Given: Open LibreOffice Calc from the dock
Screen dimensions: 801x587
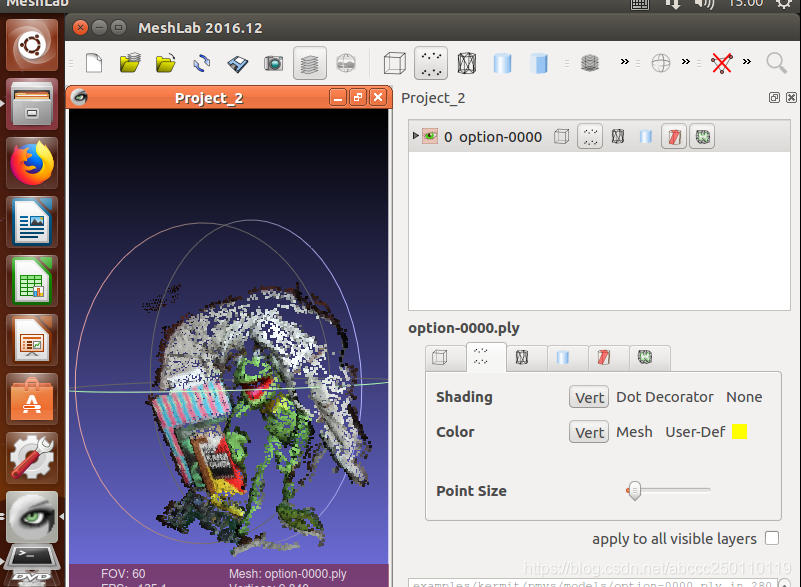Looking at the screenshot, I should (32, 281).
